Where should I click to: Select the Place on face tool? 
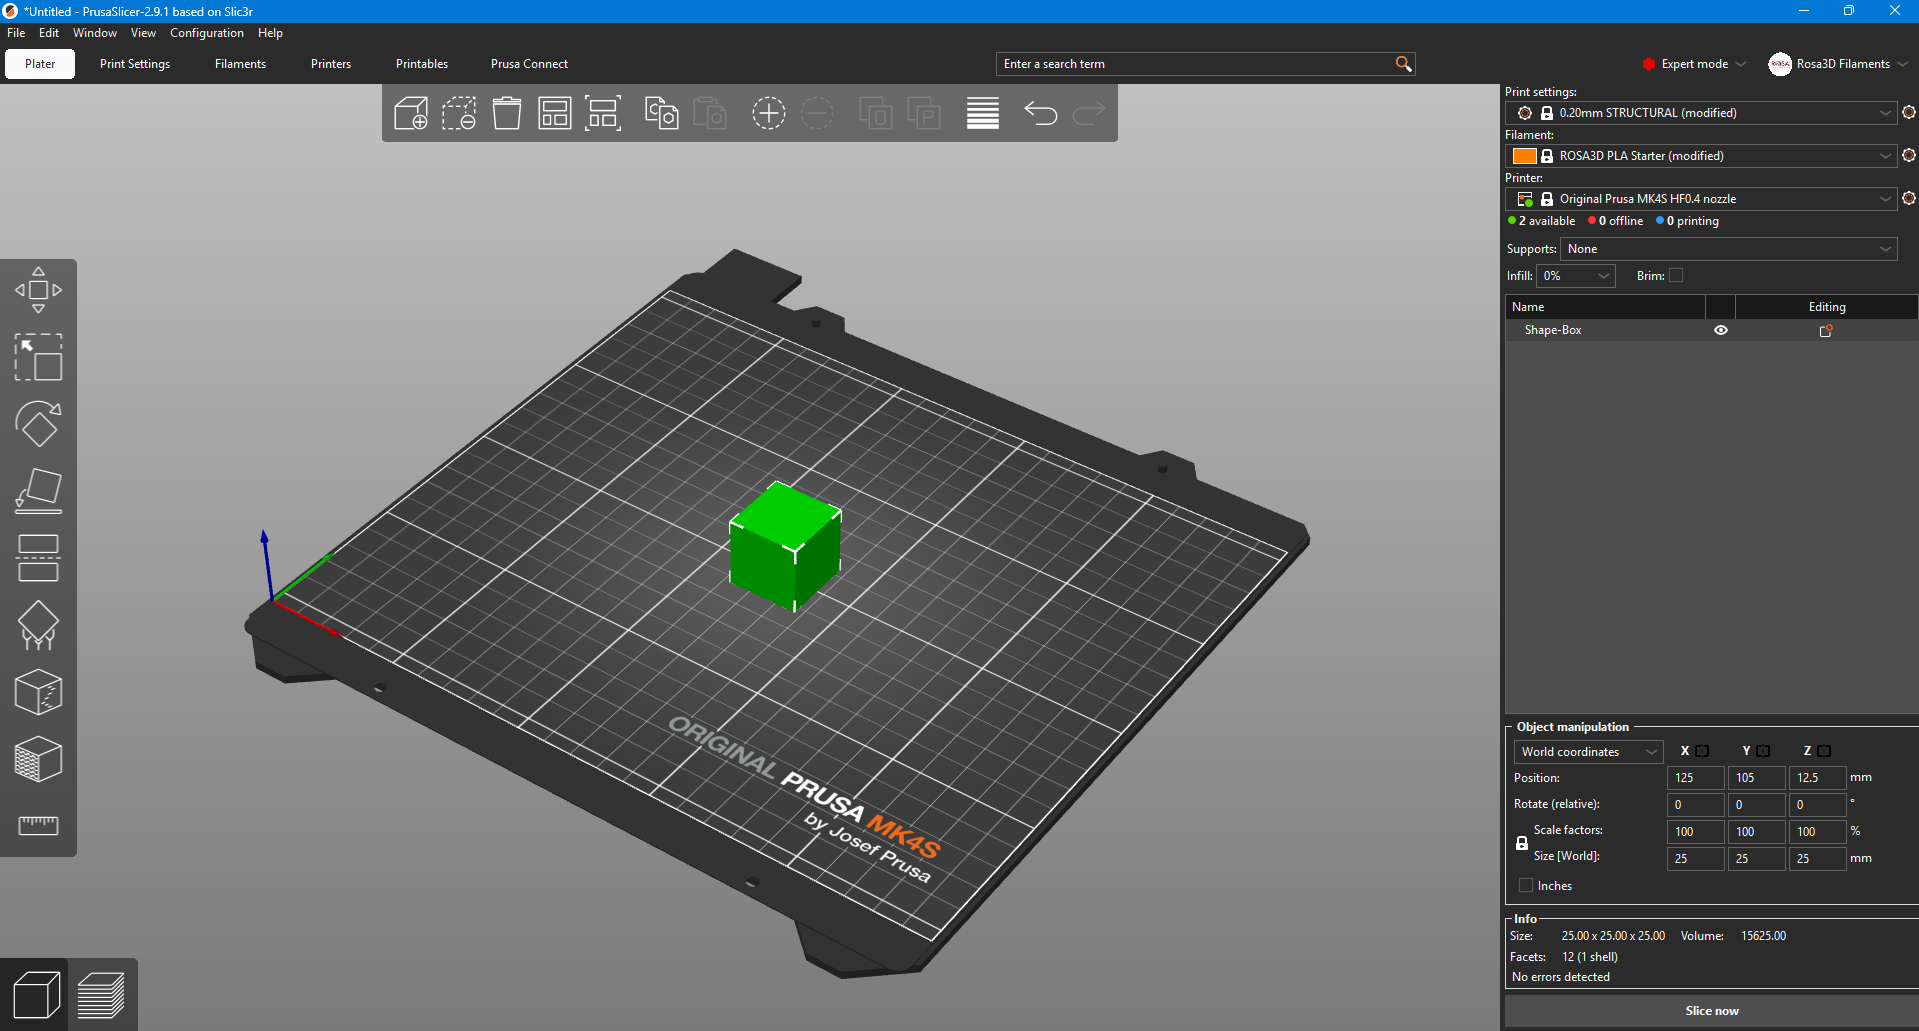coord(38,491)
